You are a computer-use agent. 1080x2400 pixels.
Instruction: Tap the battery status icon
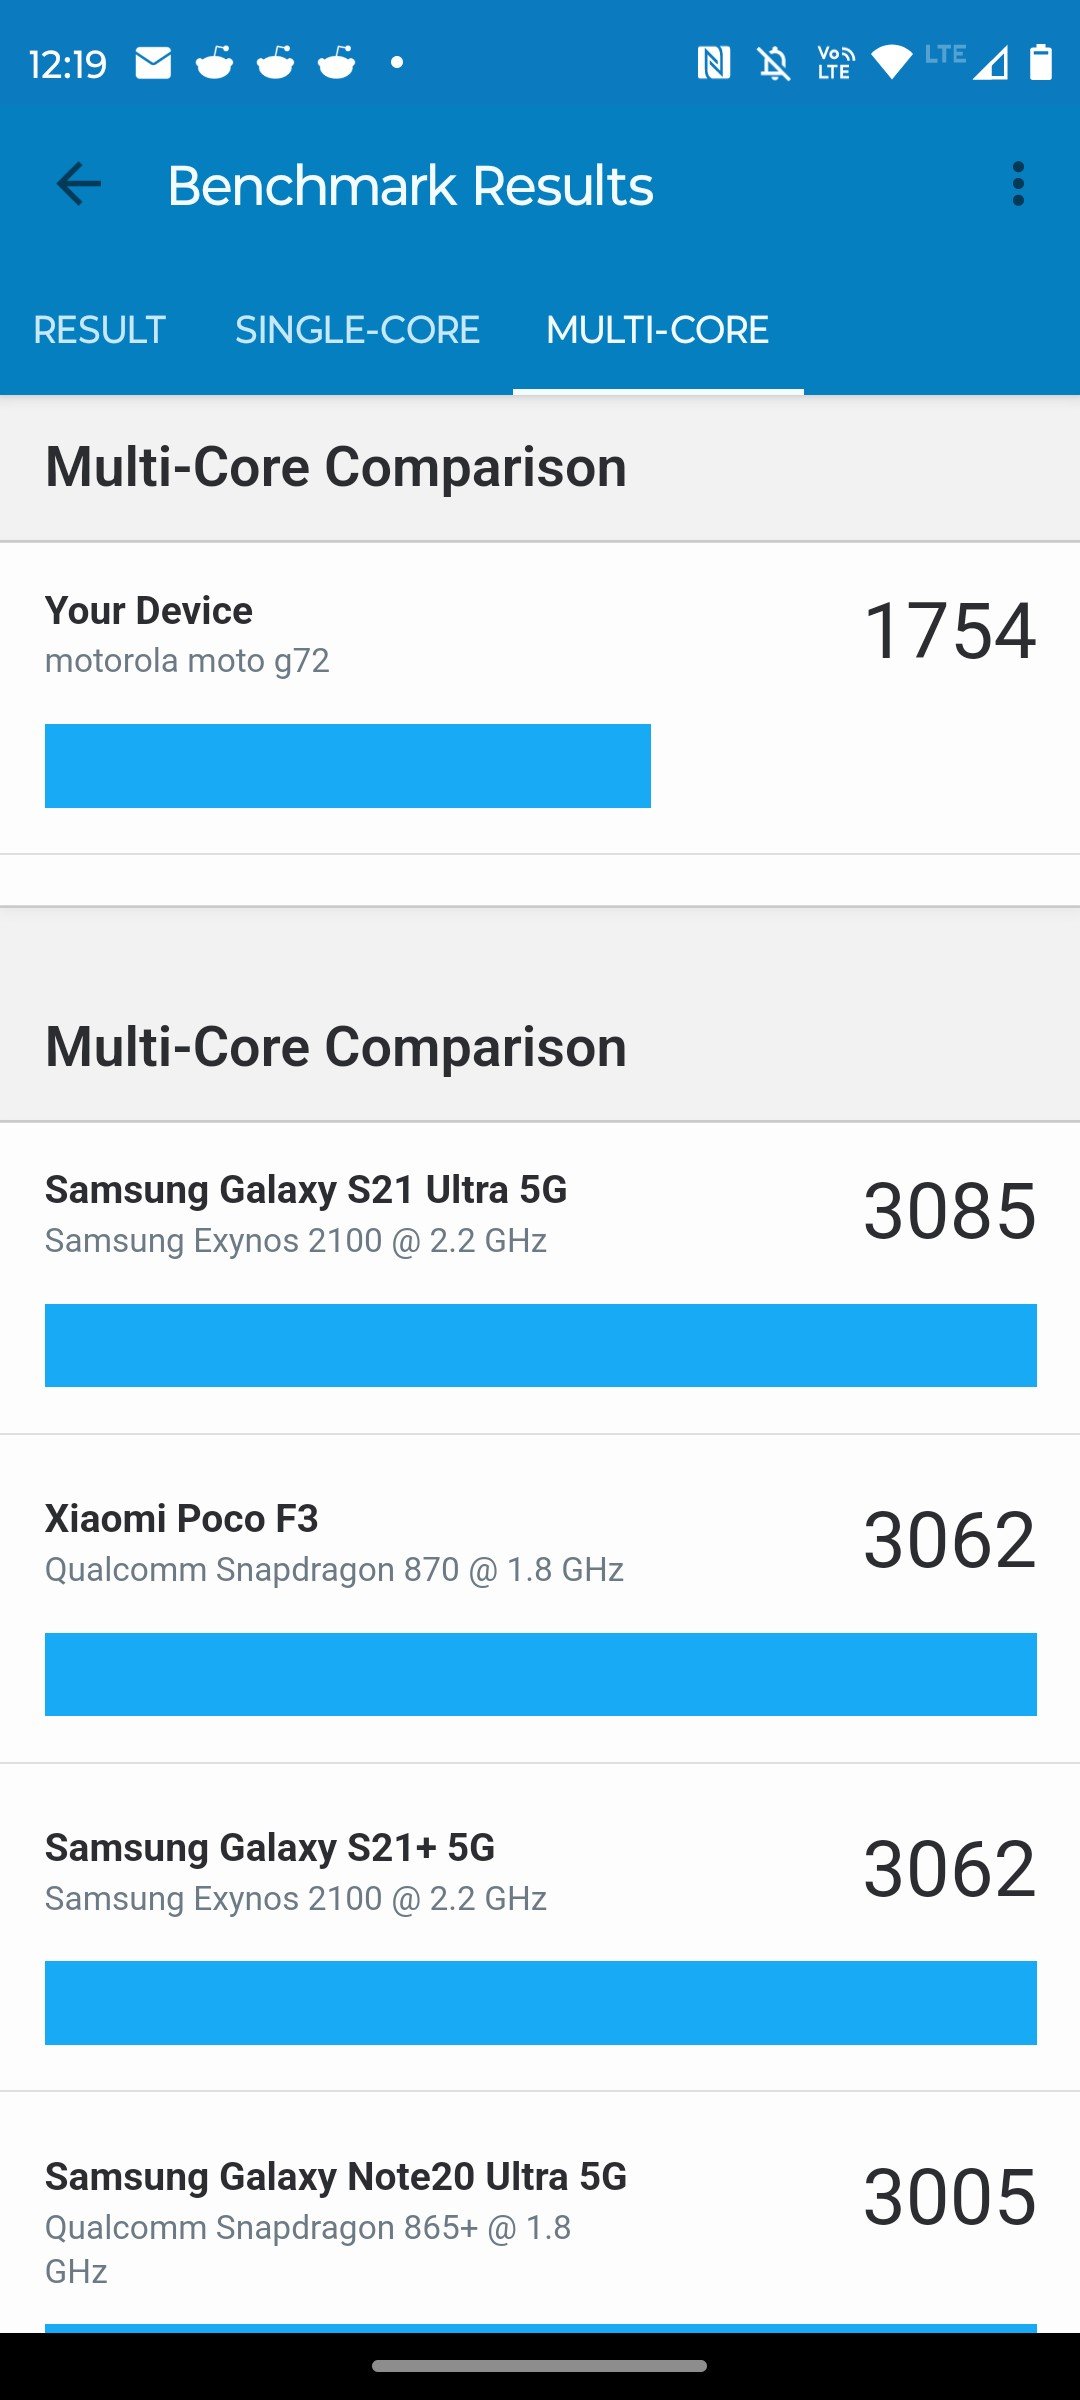(1041, 63)
